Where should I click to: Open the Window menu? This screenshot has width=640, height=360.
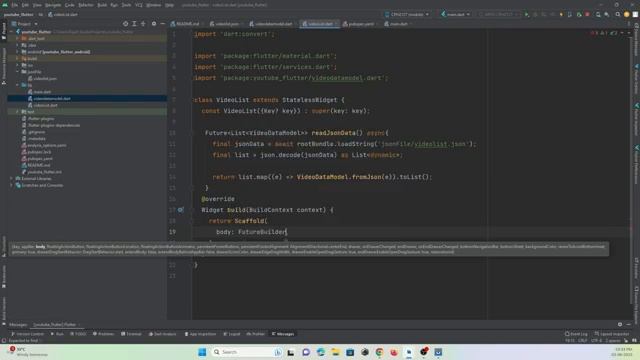pyautogui.click(x=153, y=5)
